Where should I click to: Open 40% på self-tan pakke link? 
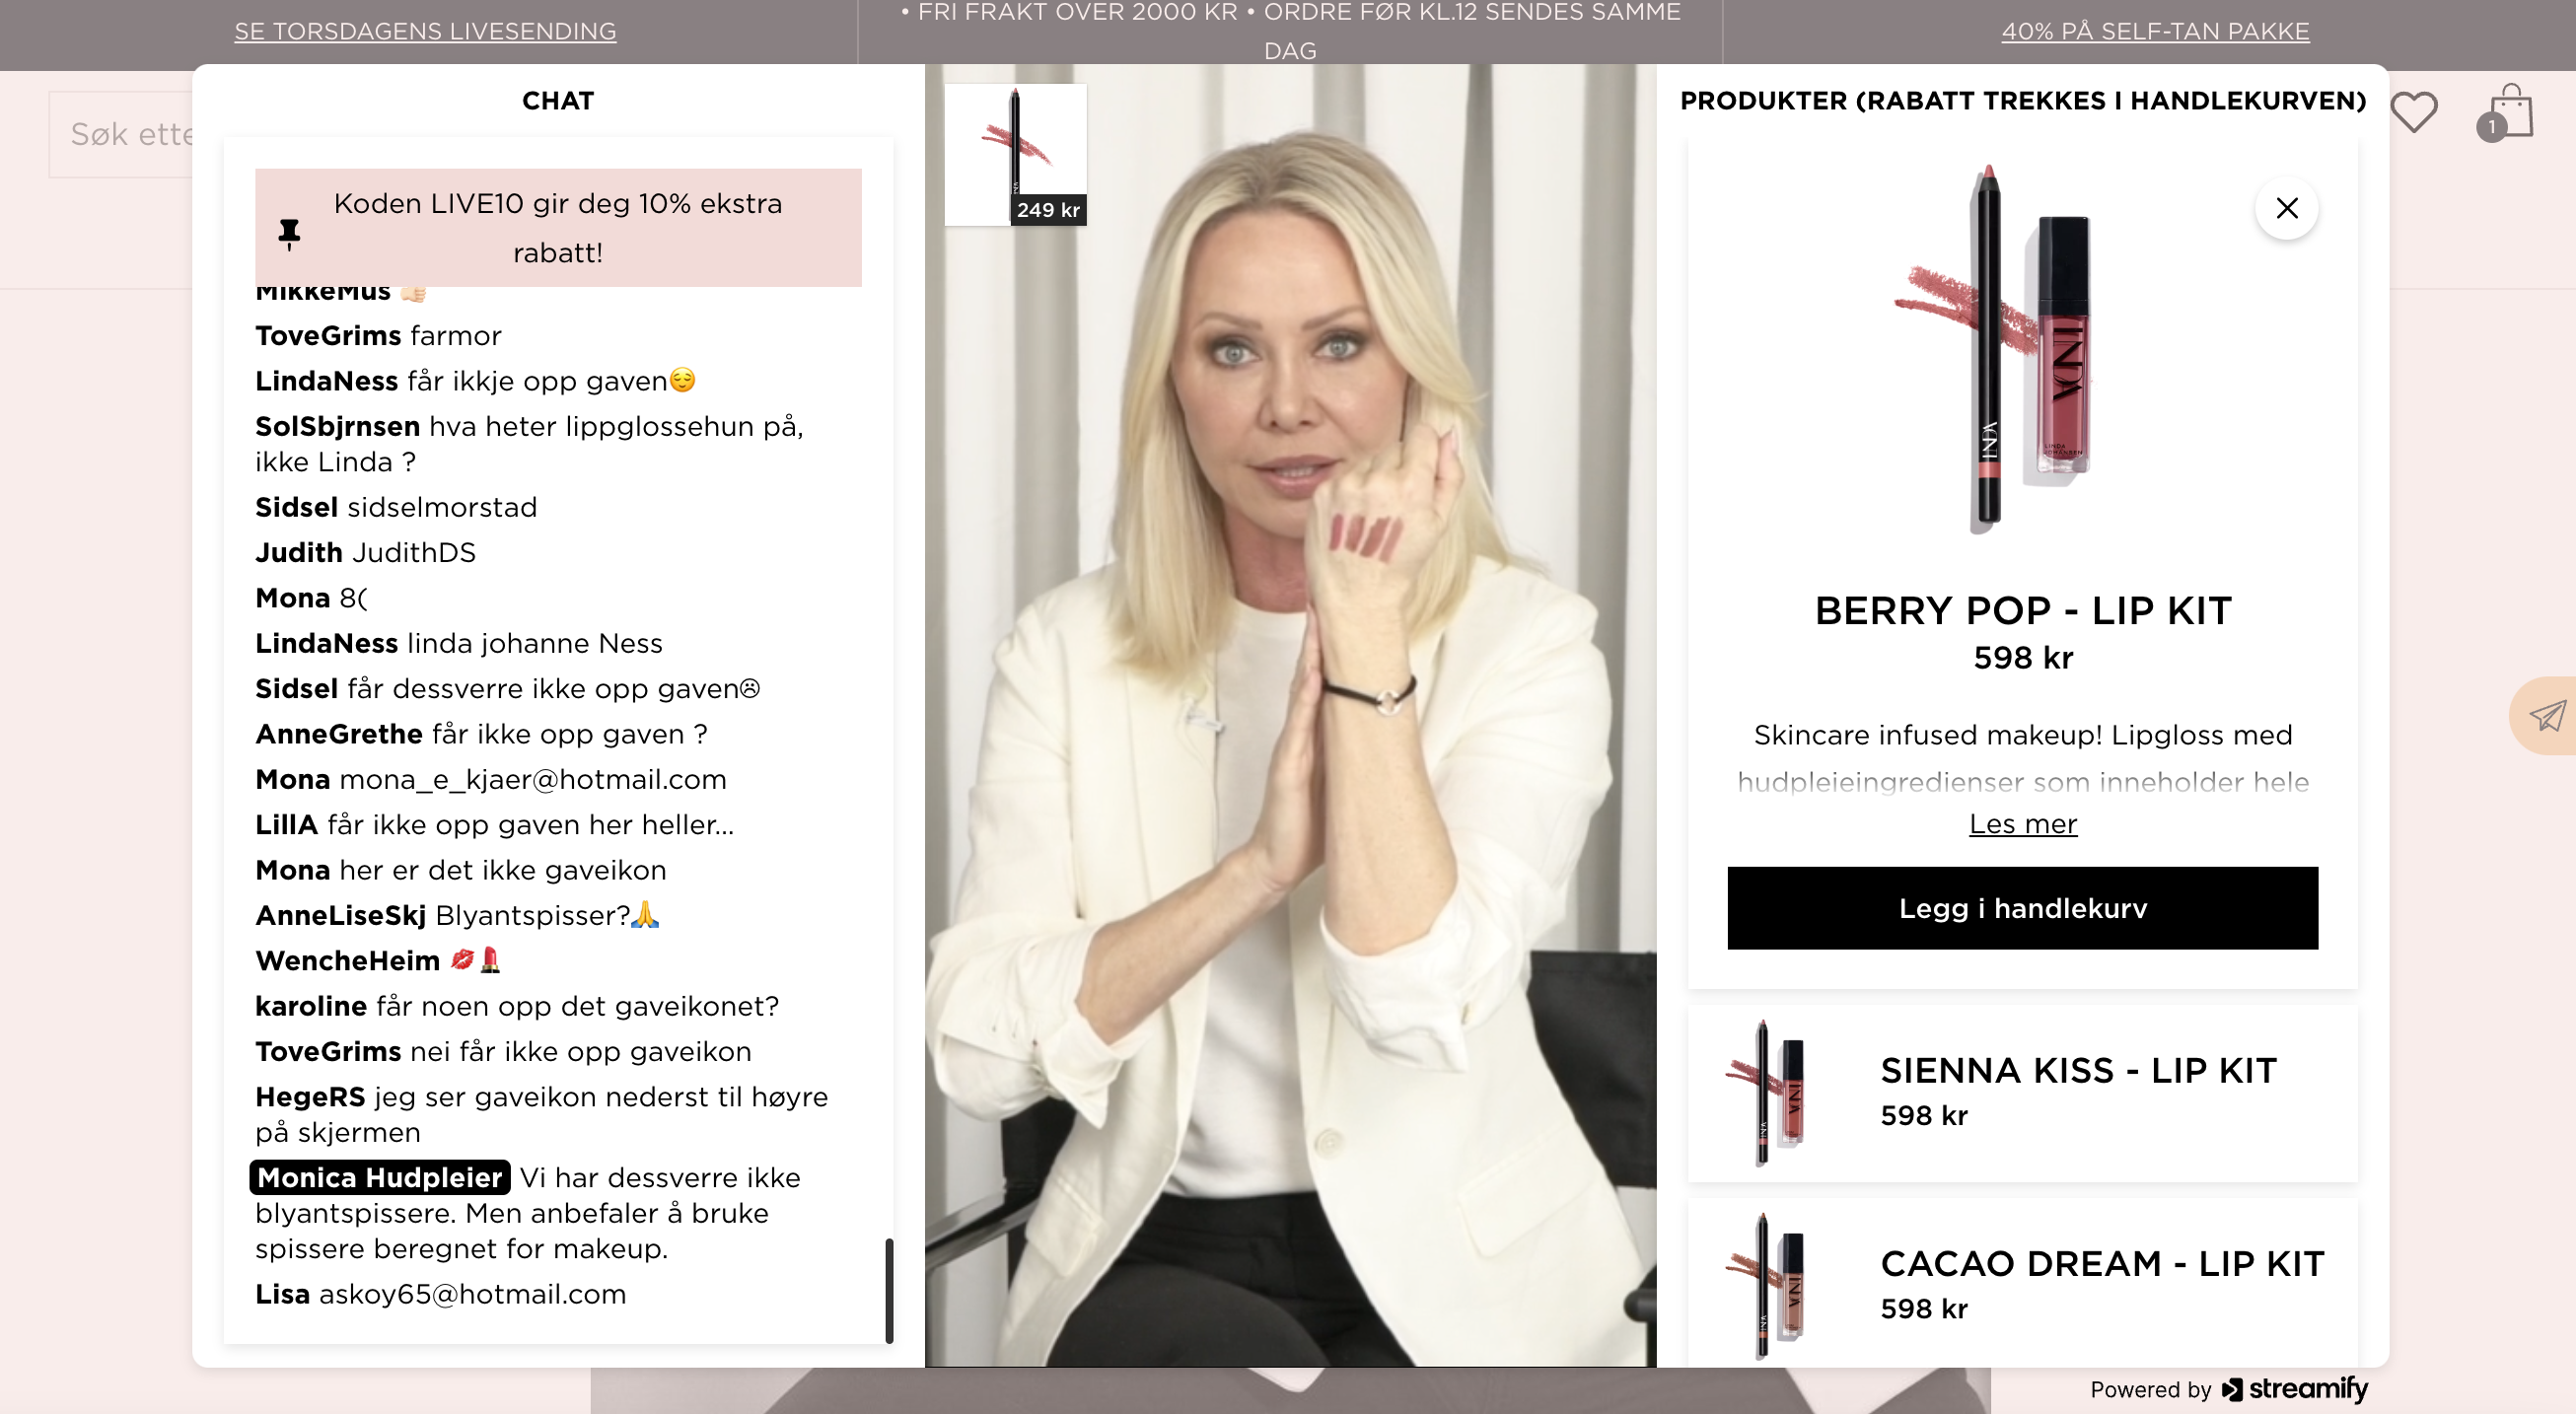click(2155, 31)
